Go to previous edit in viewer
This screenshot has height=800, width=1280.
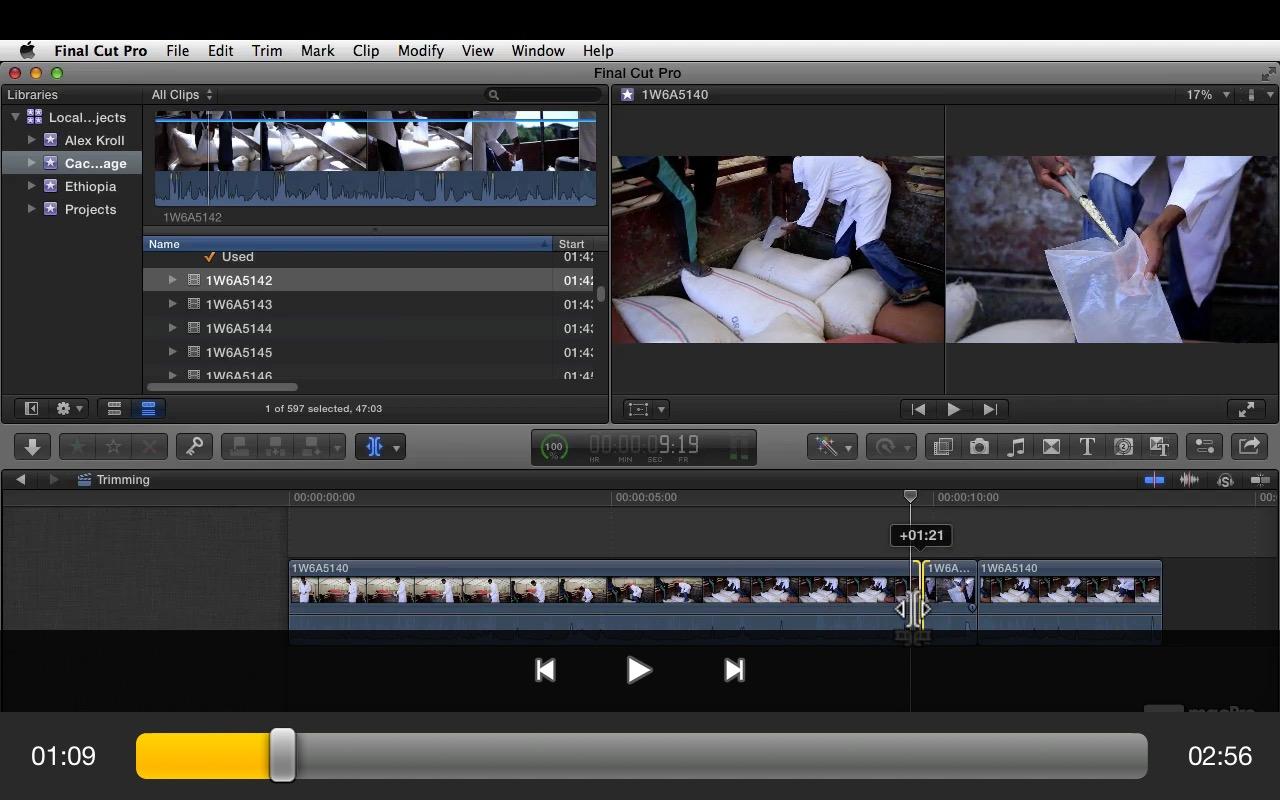click(917, 409)
